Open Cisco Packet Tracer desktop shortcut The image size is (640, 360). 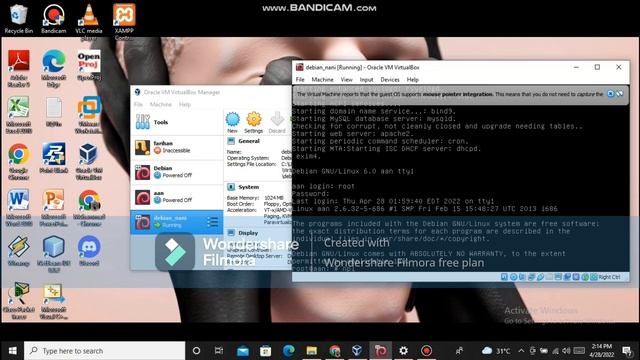18,301
